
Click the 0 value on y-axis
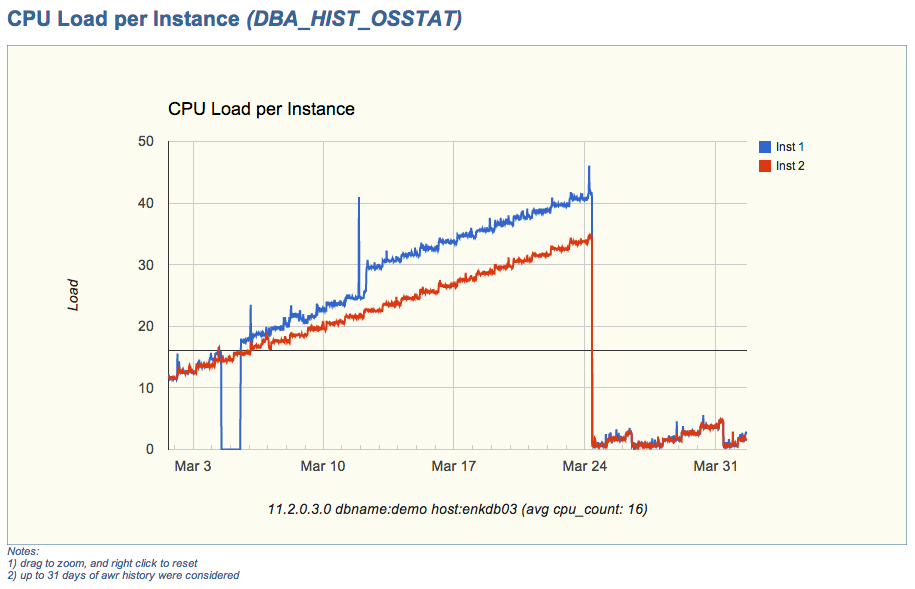coord(150,449)
